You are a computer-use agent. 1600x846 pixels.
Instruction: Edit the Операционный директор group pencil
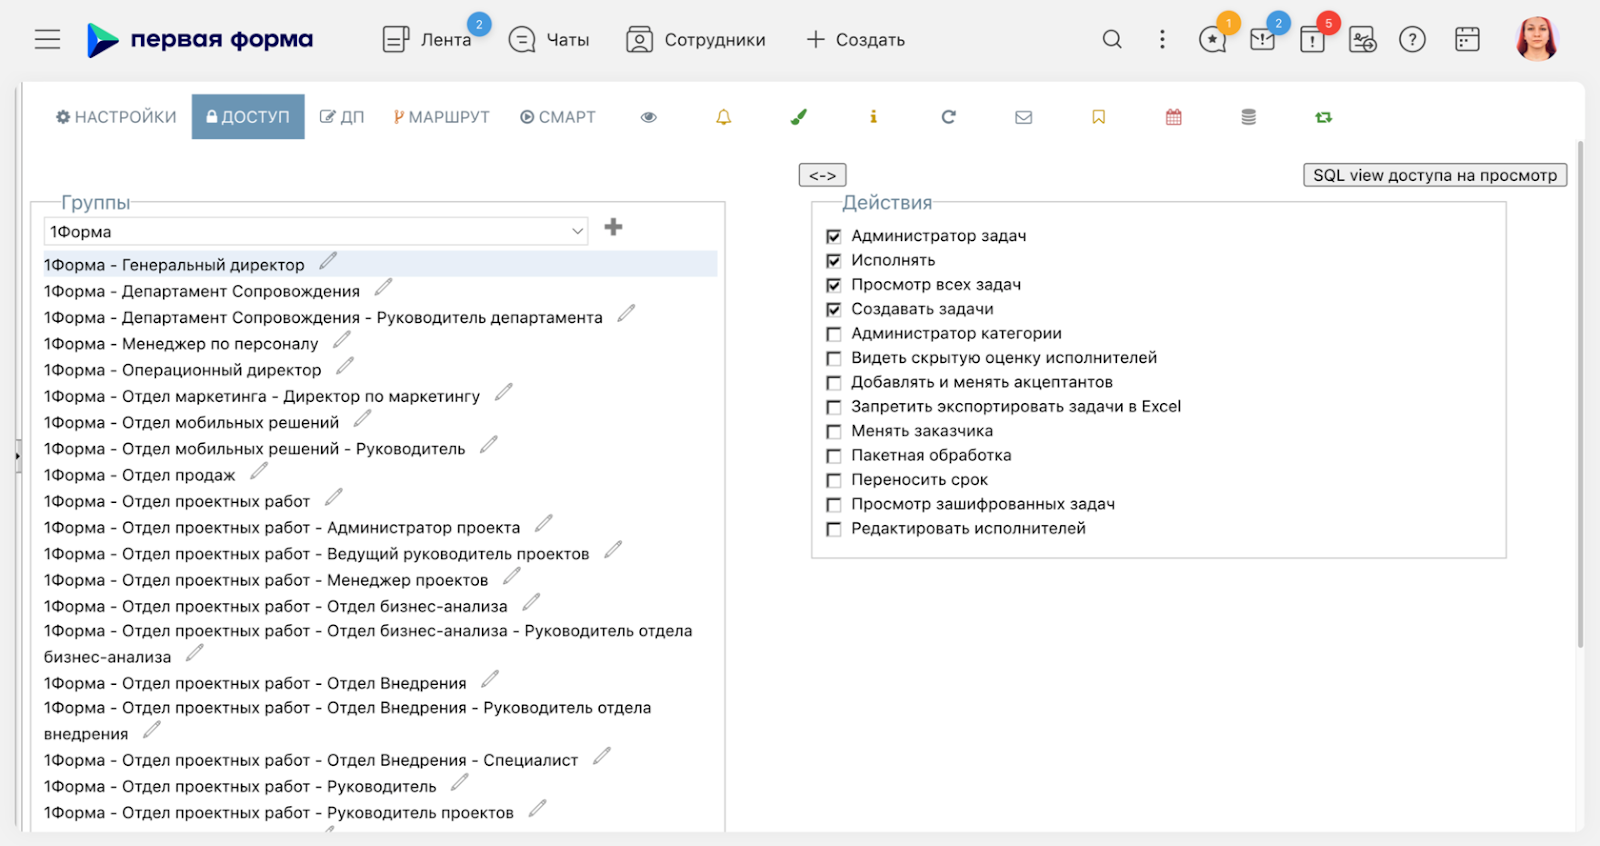(x=345, y=366)
